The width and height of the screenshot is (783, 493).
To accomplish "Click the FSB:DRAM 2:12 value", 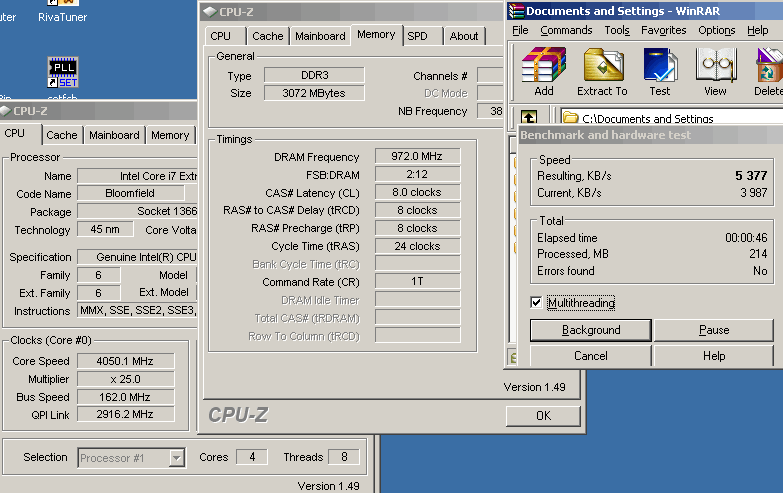I will point(417,174).
